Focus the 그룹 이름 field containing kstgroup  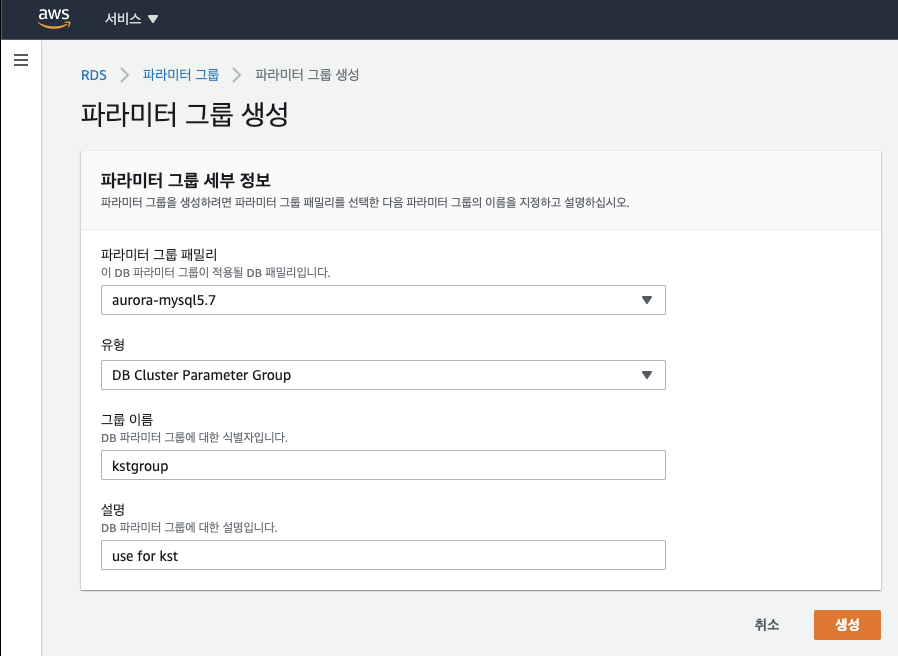[x=383, y=465]
